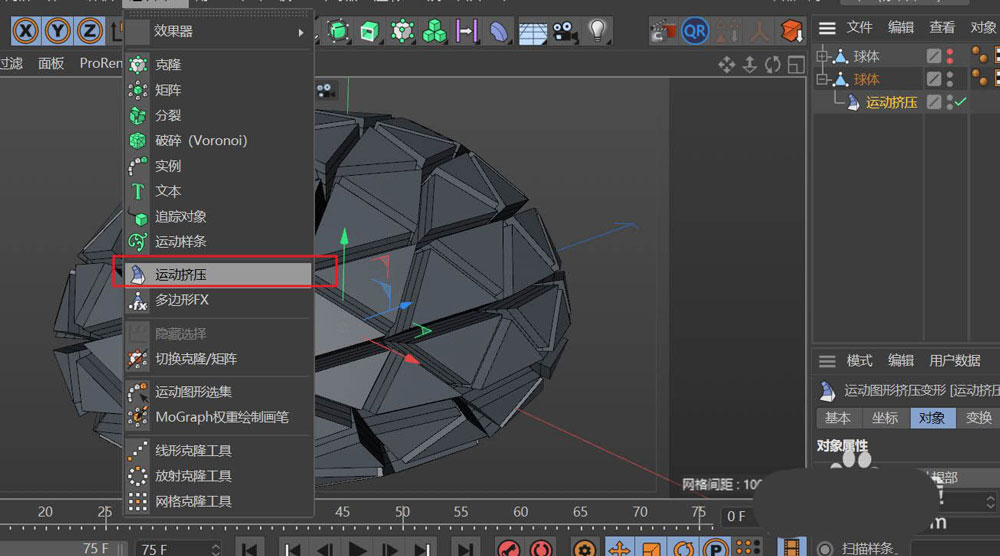Open the User Data attribute menu
This screenshot has height=556, width=1000.
pos(954,360)
